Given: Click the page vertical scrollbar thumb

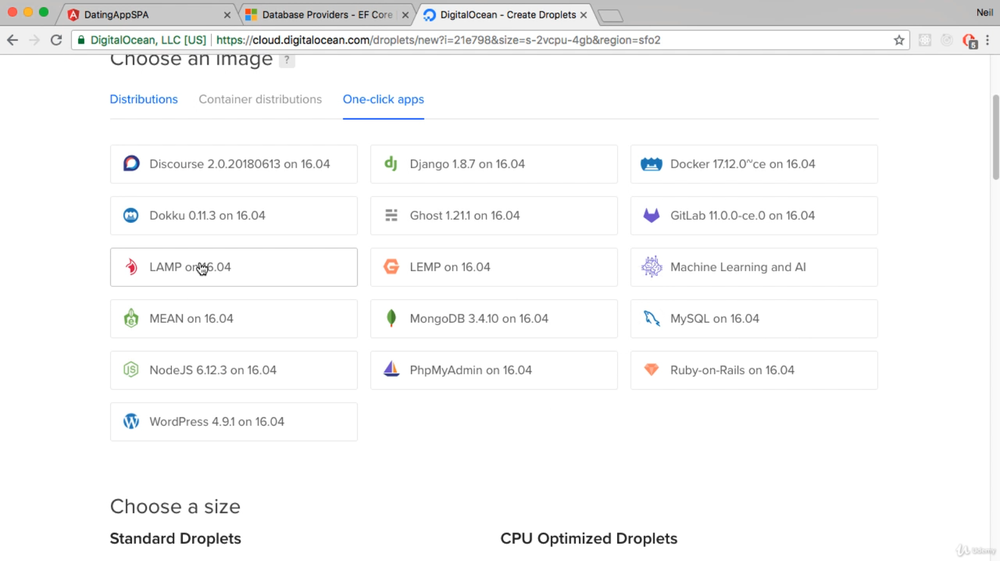Looking at the screenshot, I should [x=996, y=137].
